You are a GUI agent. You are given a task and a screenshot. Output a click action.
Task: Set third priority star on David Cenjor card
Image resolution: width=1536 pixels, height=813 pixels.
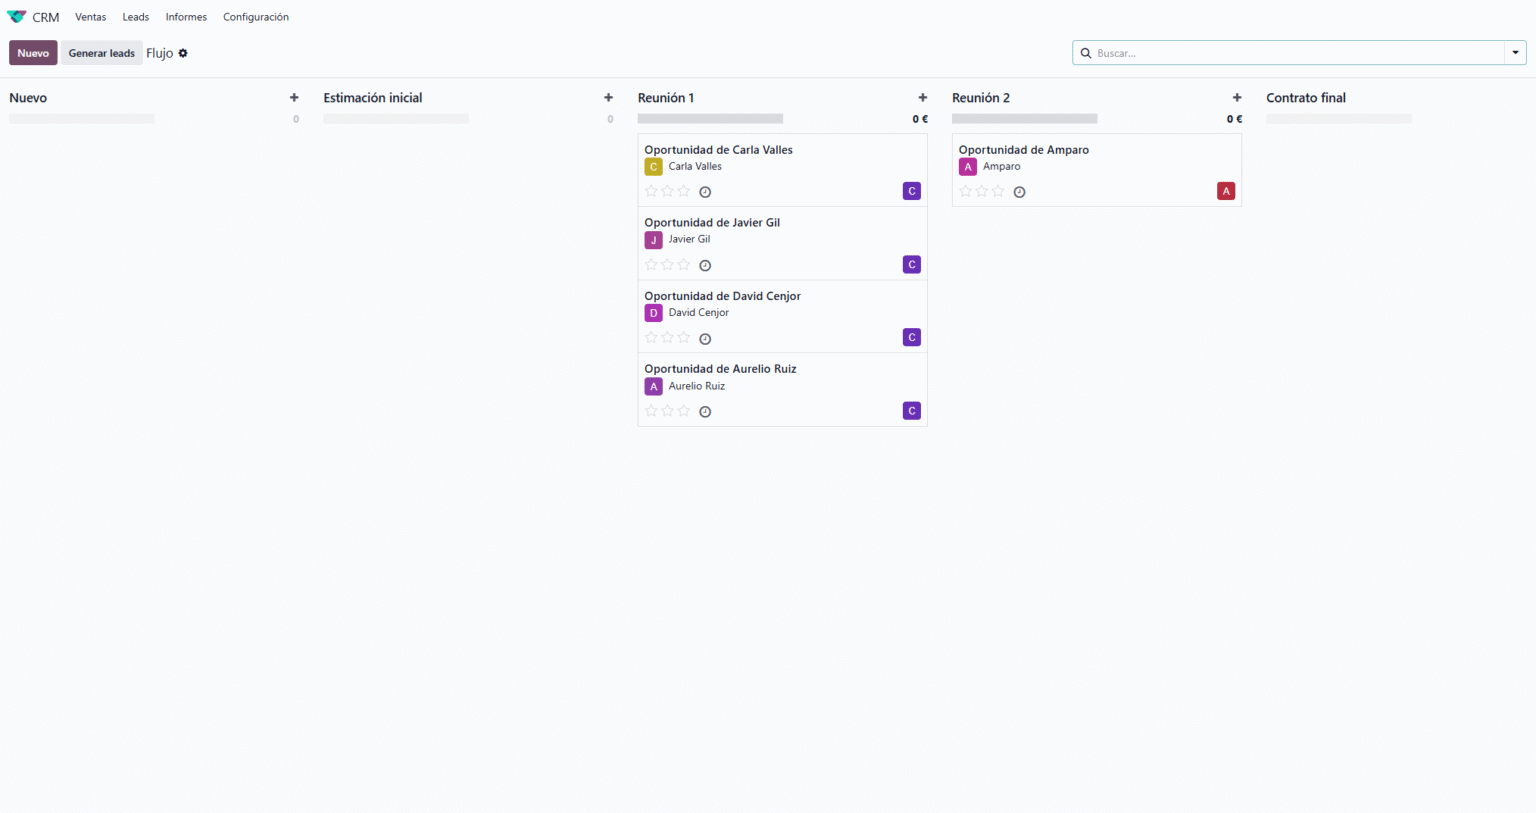click(x=684, y=337)
